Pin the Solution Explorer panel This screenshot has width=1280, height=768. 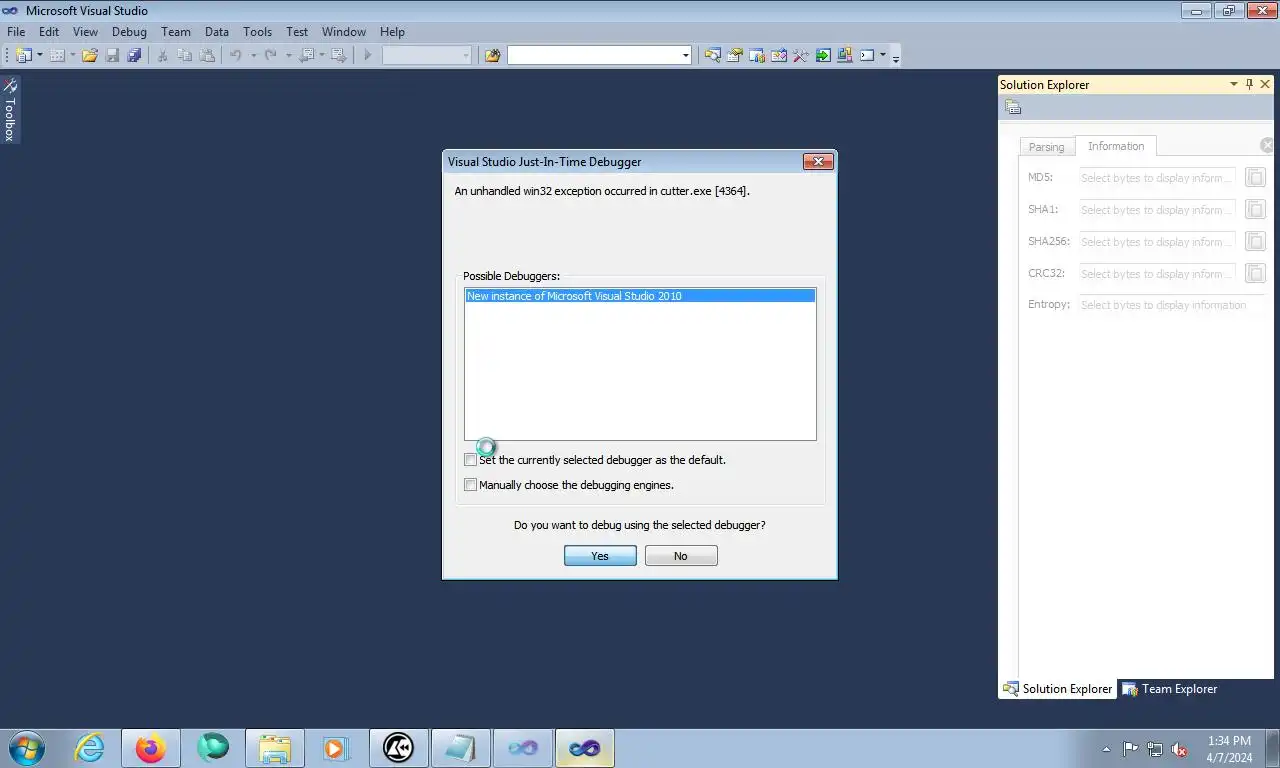1249,85
